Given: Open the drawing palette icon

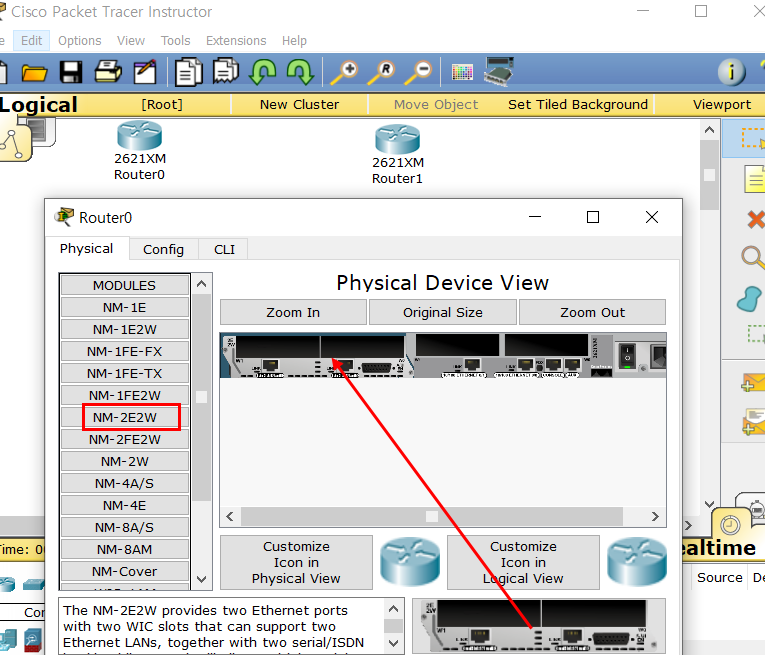Looking at the screenshot, I should click(463, 72).
